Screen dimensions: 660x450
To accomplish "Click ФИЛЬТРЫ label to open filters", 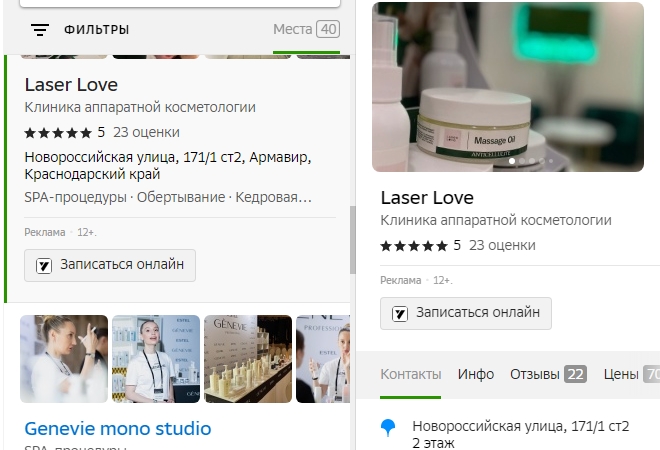I will pos(96,30).
